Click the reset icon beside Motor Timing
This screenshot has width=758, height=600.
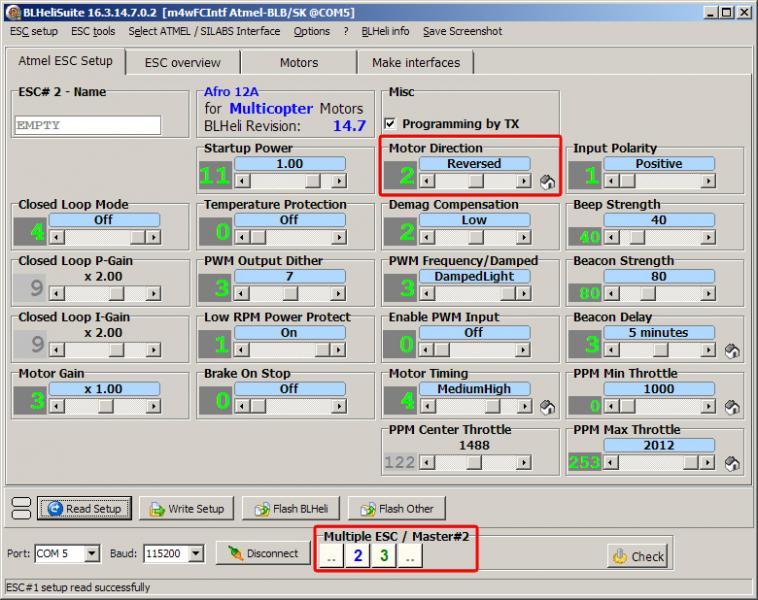[547, 407]
